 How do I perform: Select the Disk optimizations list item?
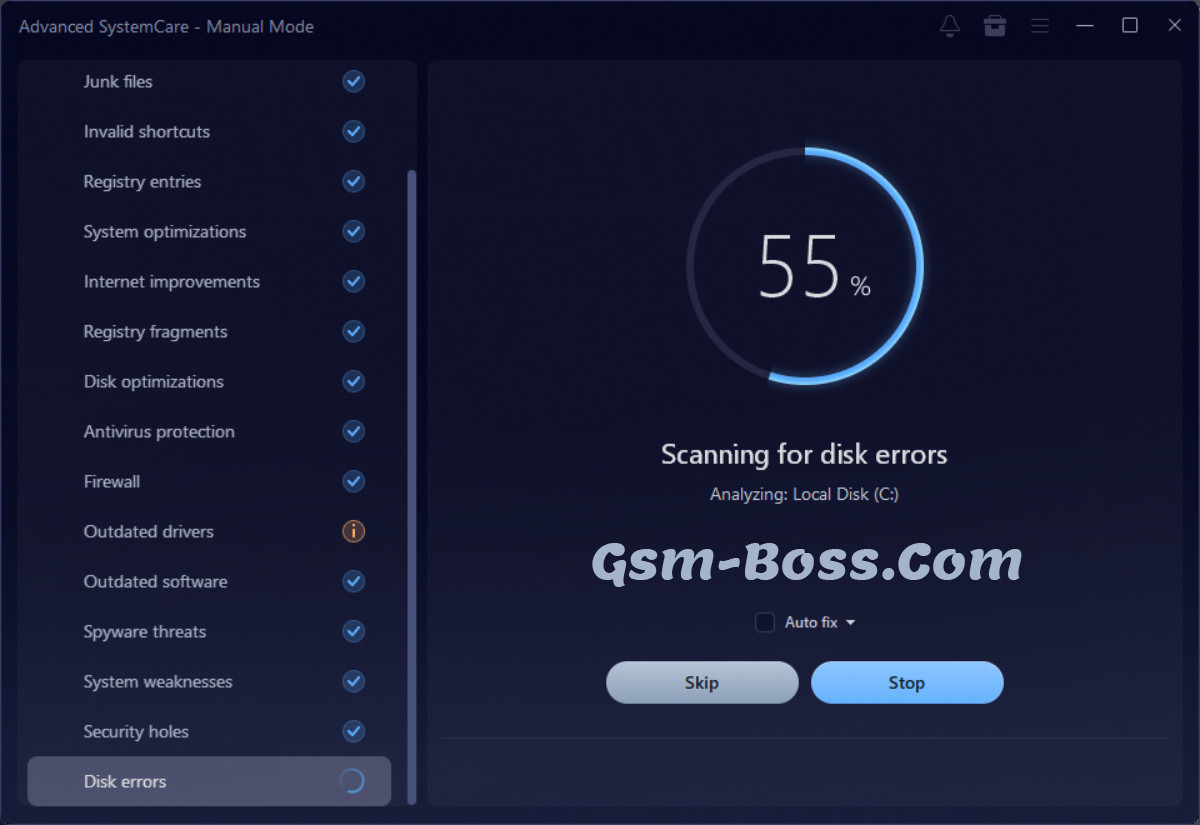pyautogui.click(x=209, y=381)
